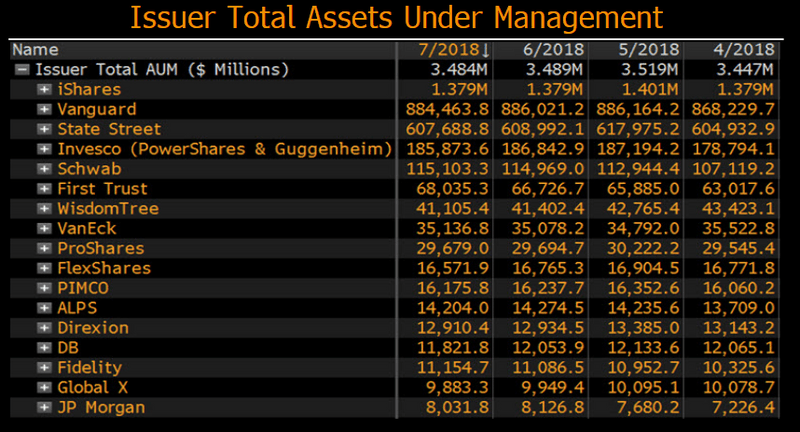Click the plus icon beside FlexShares
This screenshot has width=800, height=432.
(x=44, y=268)
